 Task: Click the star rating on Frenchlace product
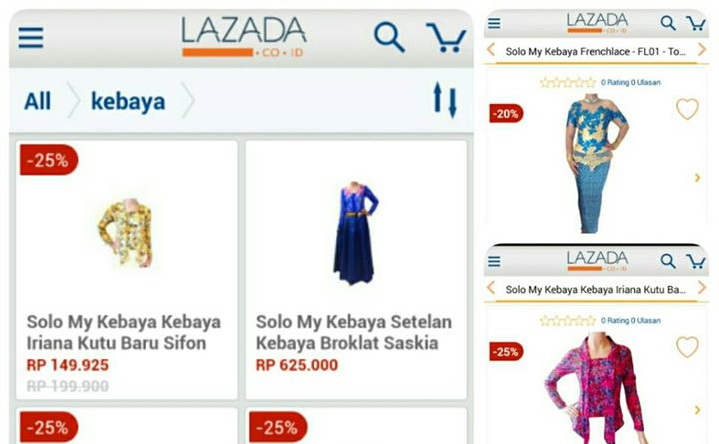click(x=568, y=83)
